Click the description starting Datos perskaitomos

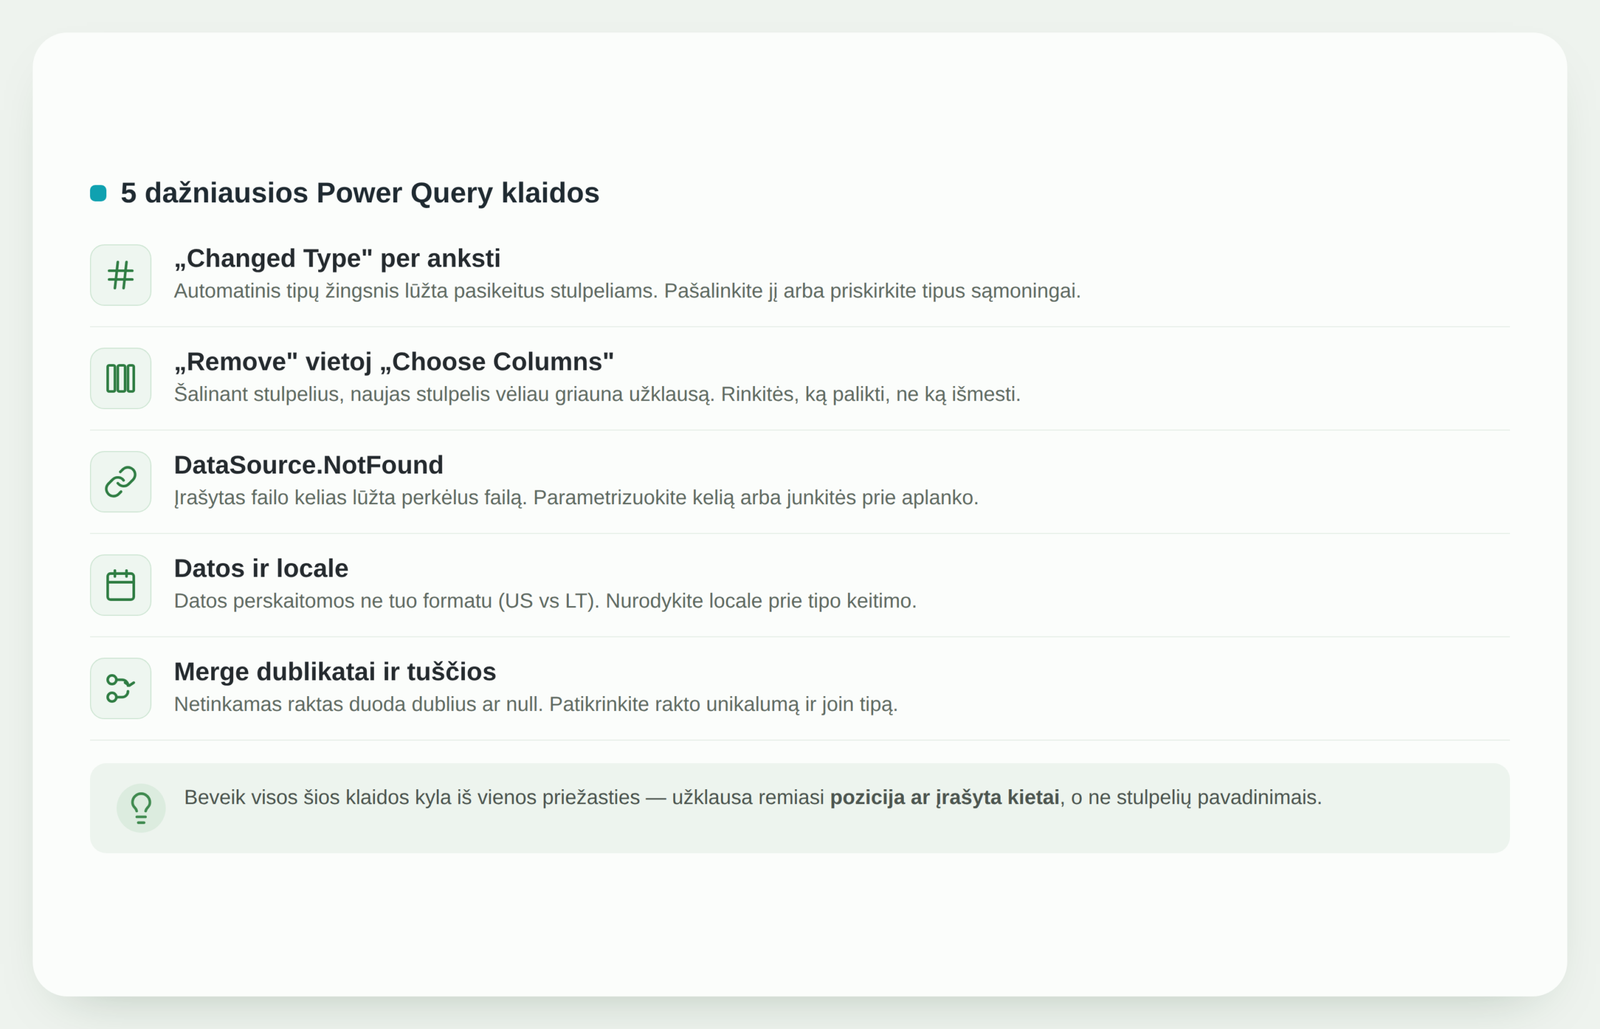click(x=545, y=601)
